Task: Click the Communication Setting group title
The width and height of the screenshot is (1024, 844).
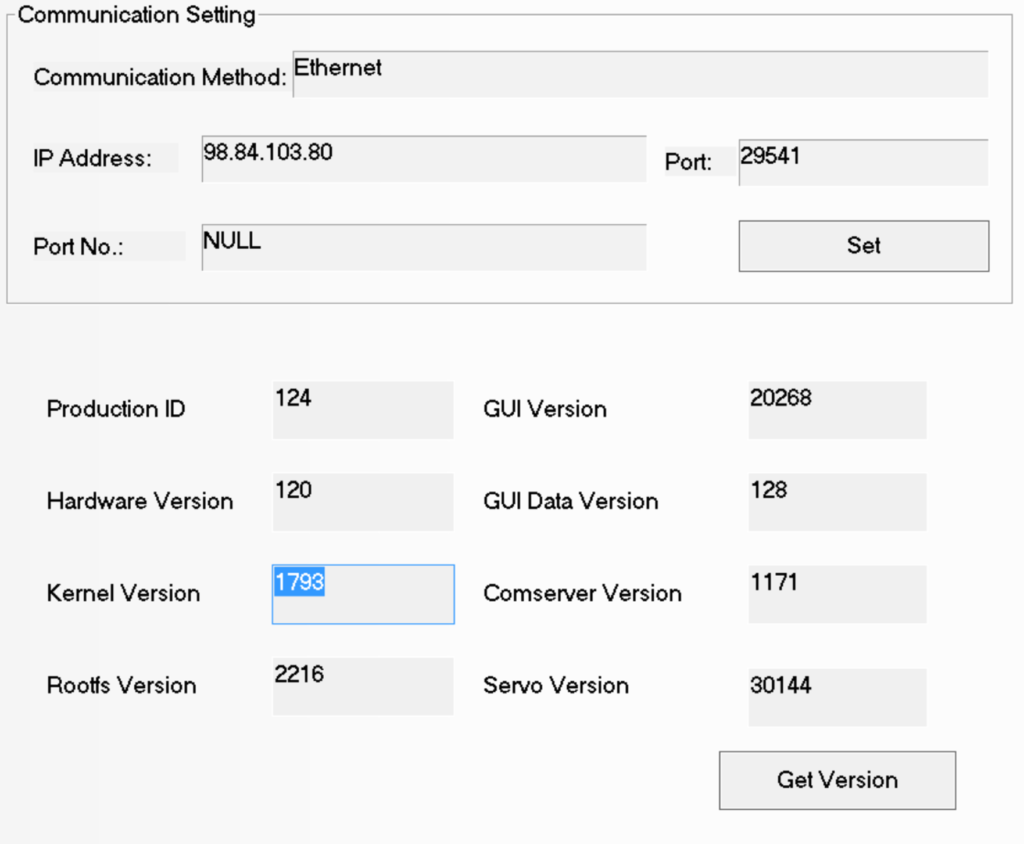Action: pyautogui.click(x=136, y=14)
